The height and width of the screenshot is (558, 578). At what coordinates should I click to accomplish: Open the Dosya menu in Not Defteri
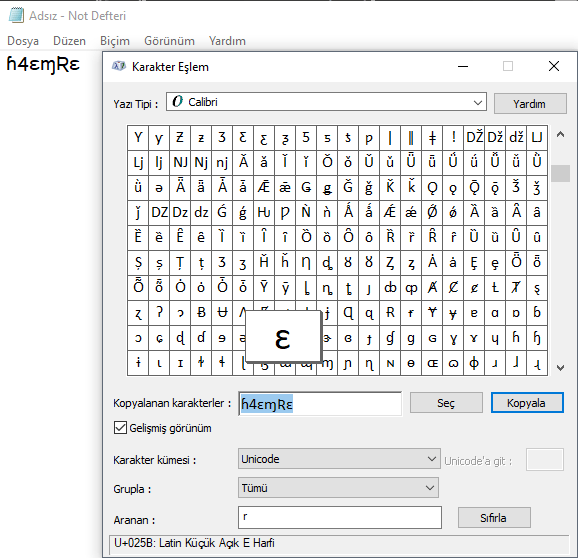(23, 41)
